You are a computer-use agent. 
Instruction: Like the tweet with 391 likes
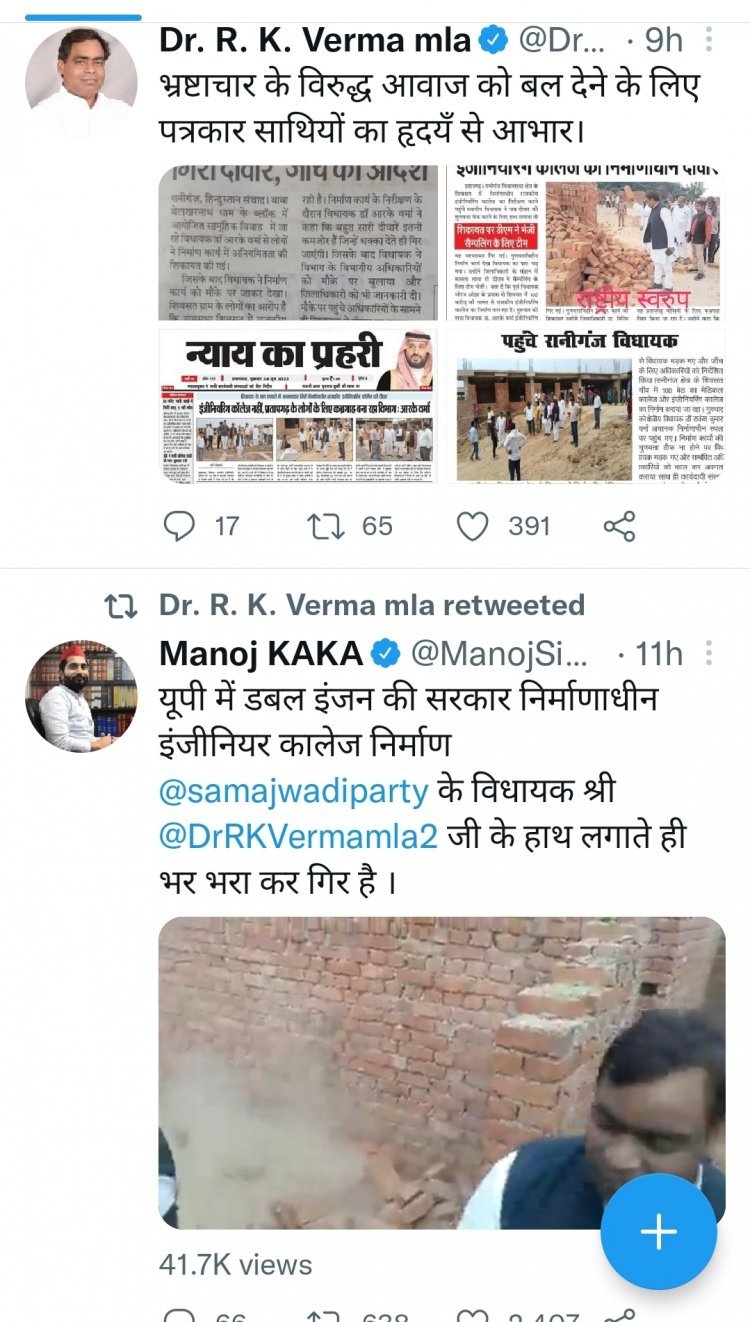tap(472, 526)
